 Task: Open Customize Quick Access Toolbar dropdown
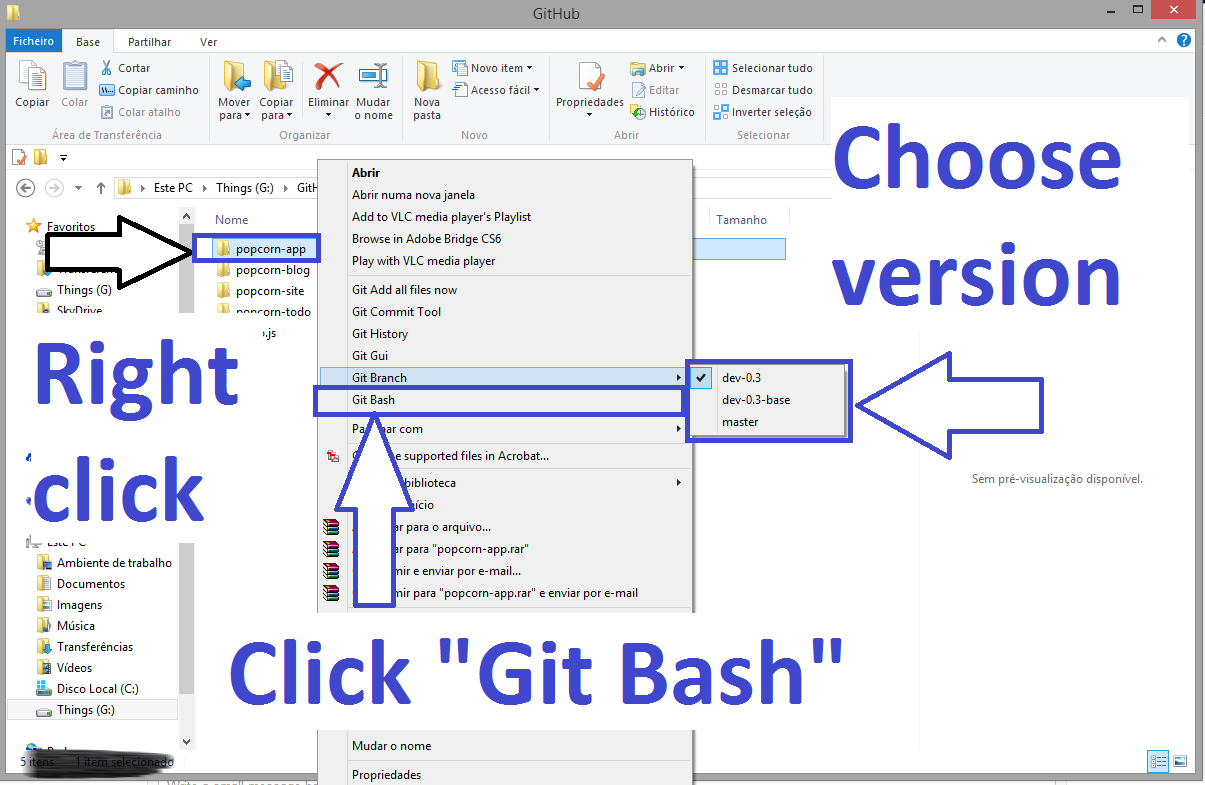64,157
